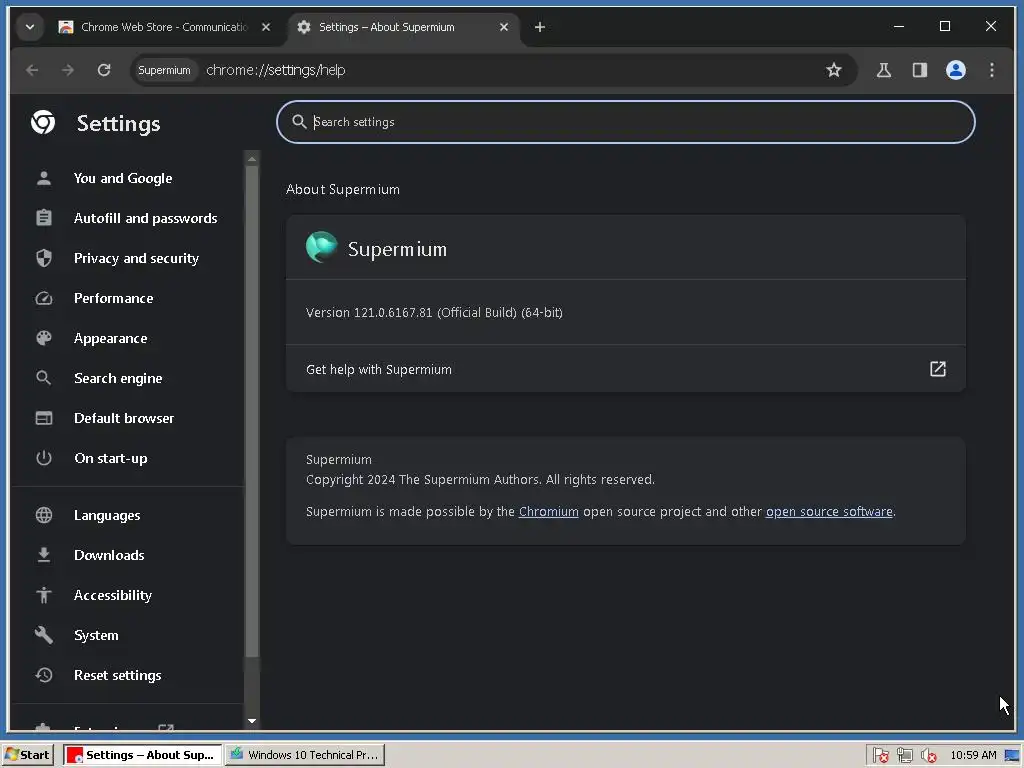This screenshot has height=768, width=1024.
Task: Toggle the side panel icon
Action: pos(920,70)
